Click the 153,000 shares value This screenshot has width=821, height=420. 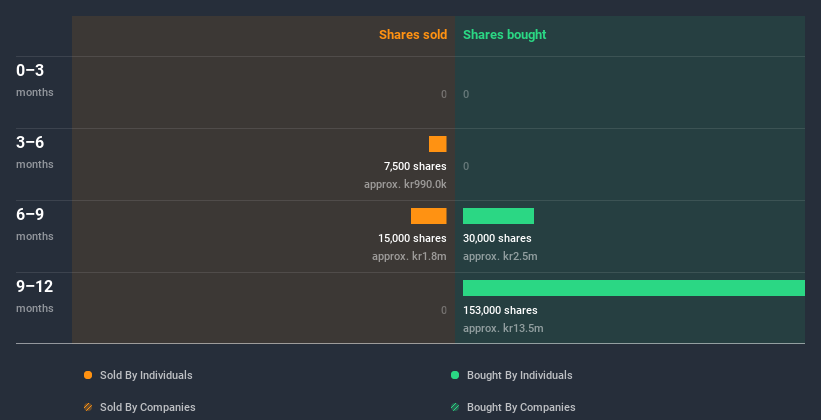pyautogui.click(x=500, y=310)
